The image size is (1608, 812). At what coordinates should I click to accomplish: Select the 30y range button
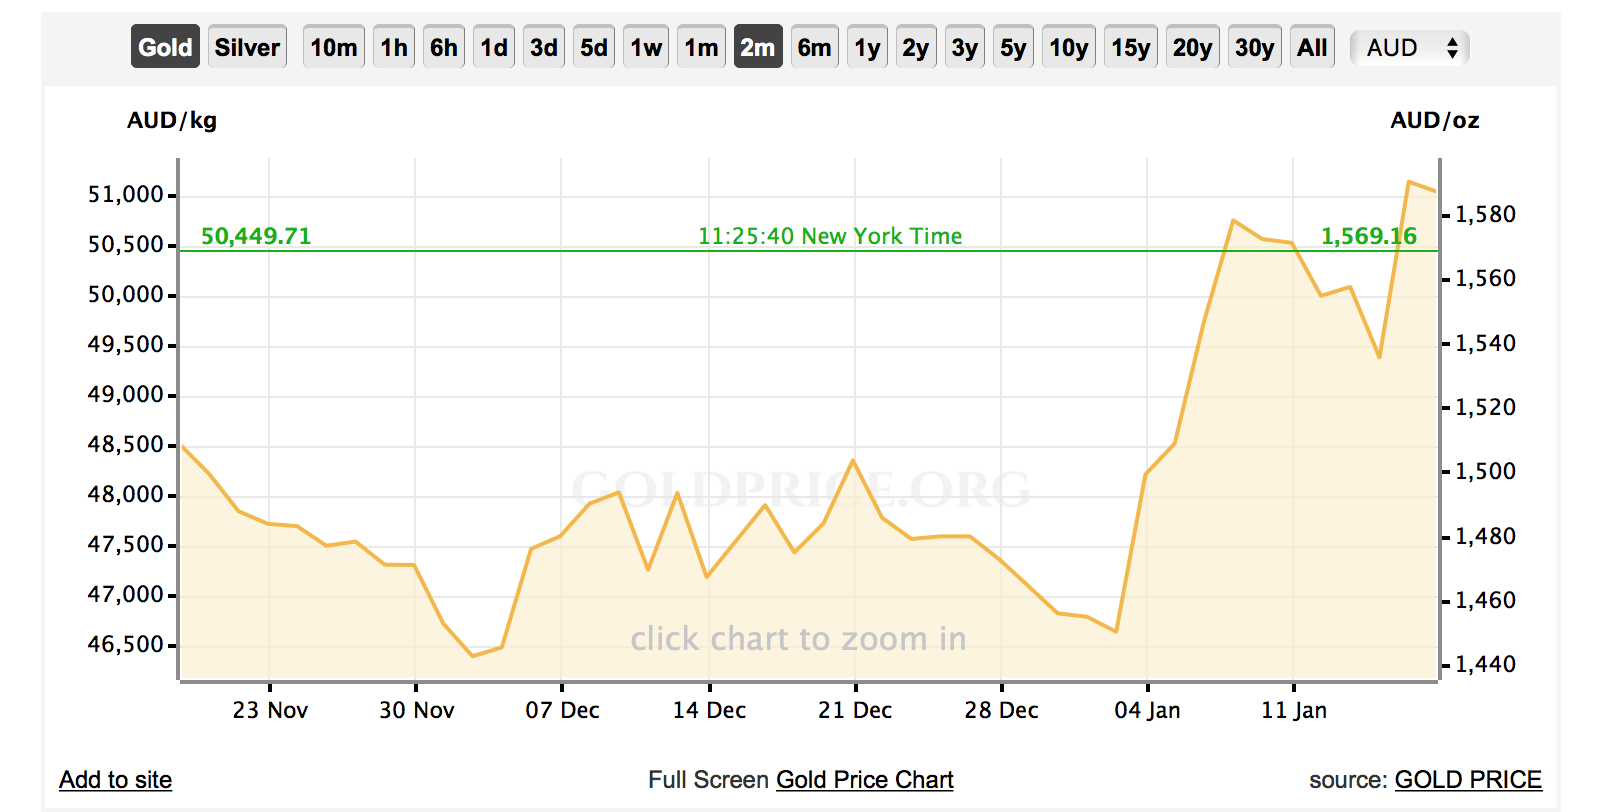1254,47
